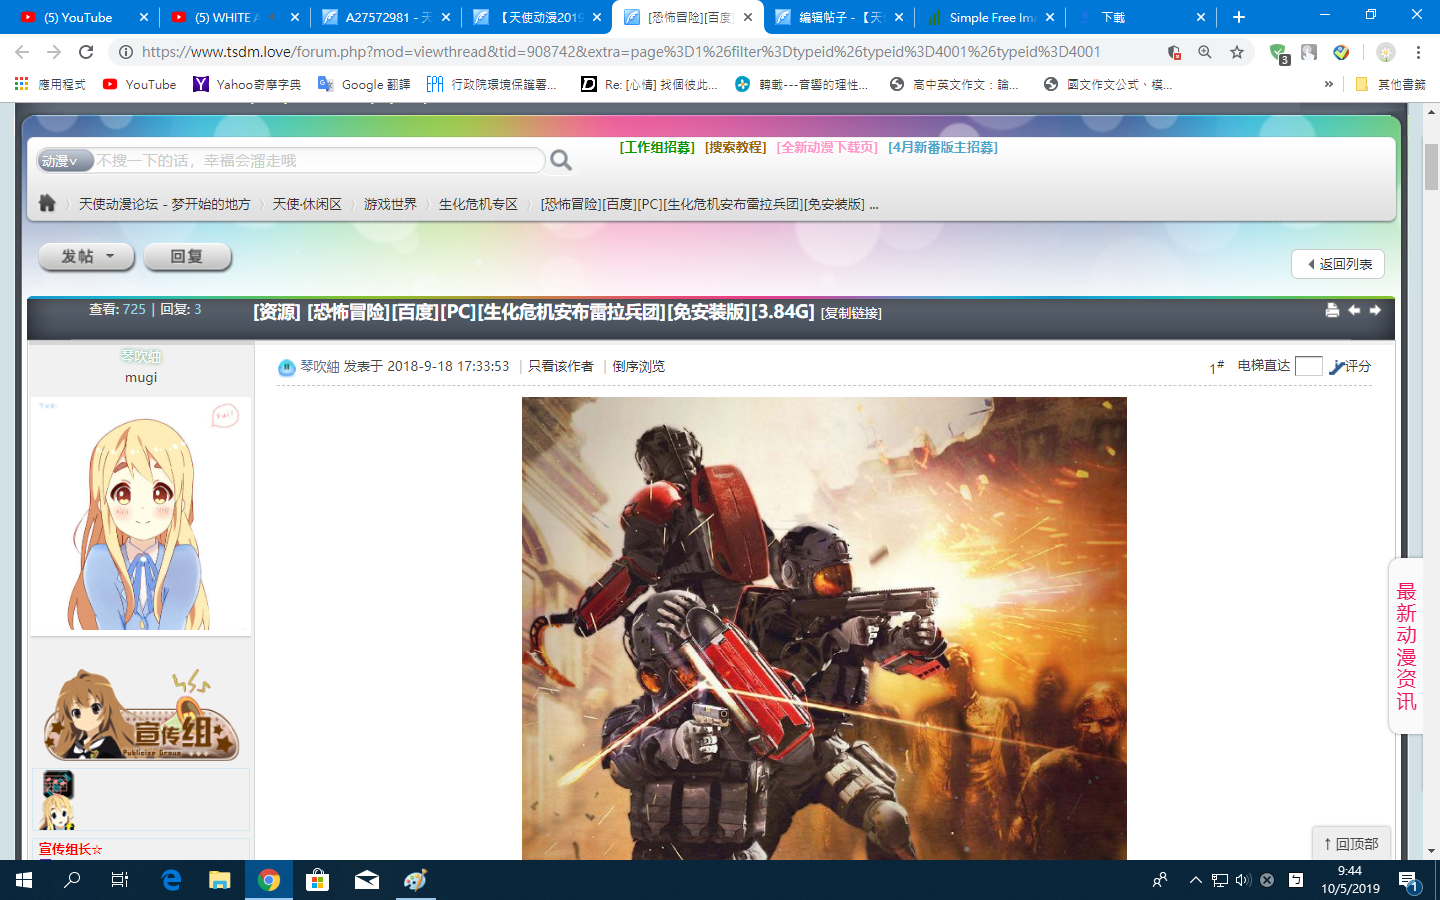Open the 其他書籤 bookmarks folder
Screen dimensions: 1440x900
(x=1390, y=84)
